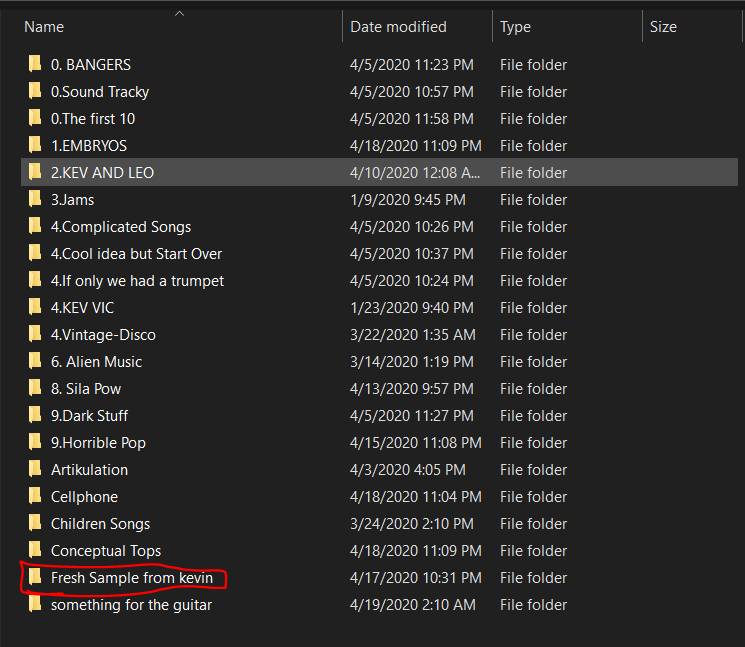745x647 pixels.
Task: Click "File folder" type of 3.Jams row
Action: (533, 200)
